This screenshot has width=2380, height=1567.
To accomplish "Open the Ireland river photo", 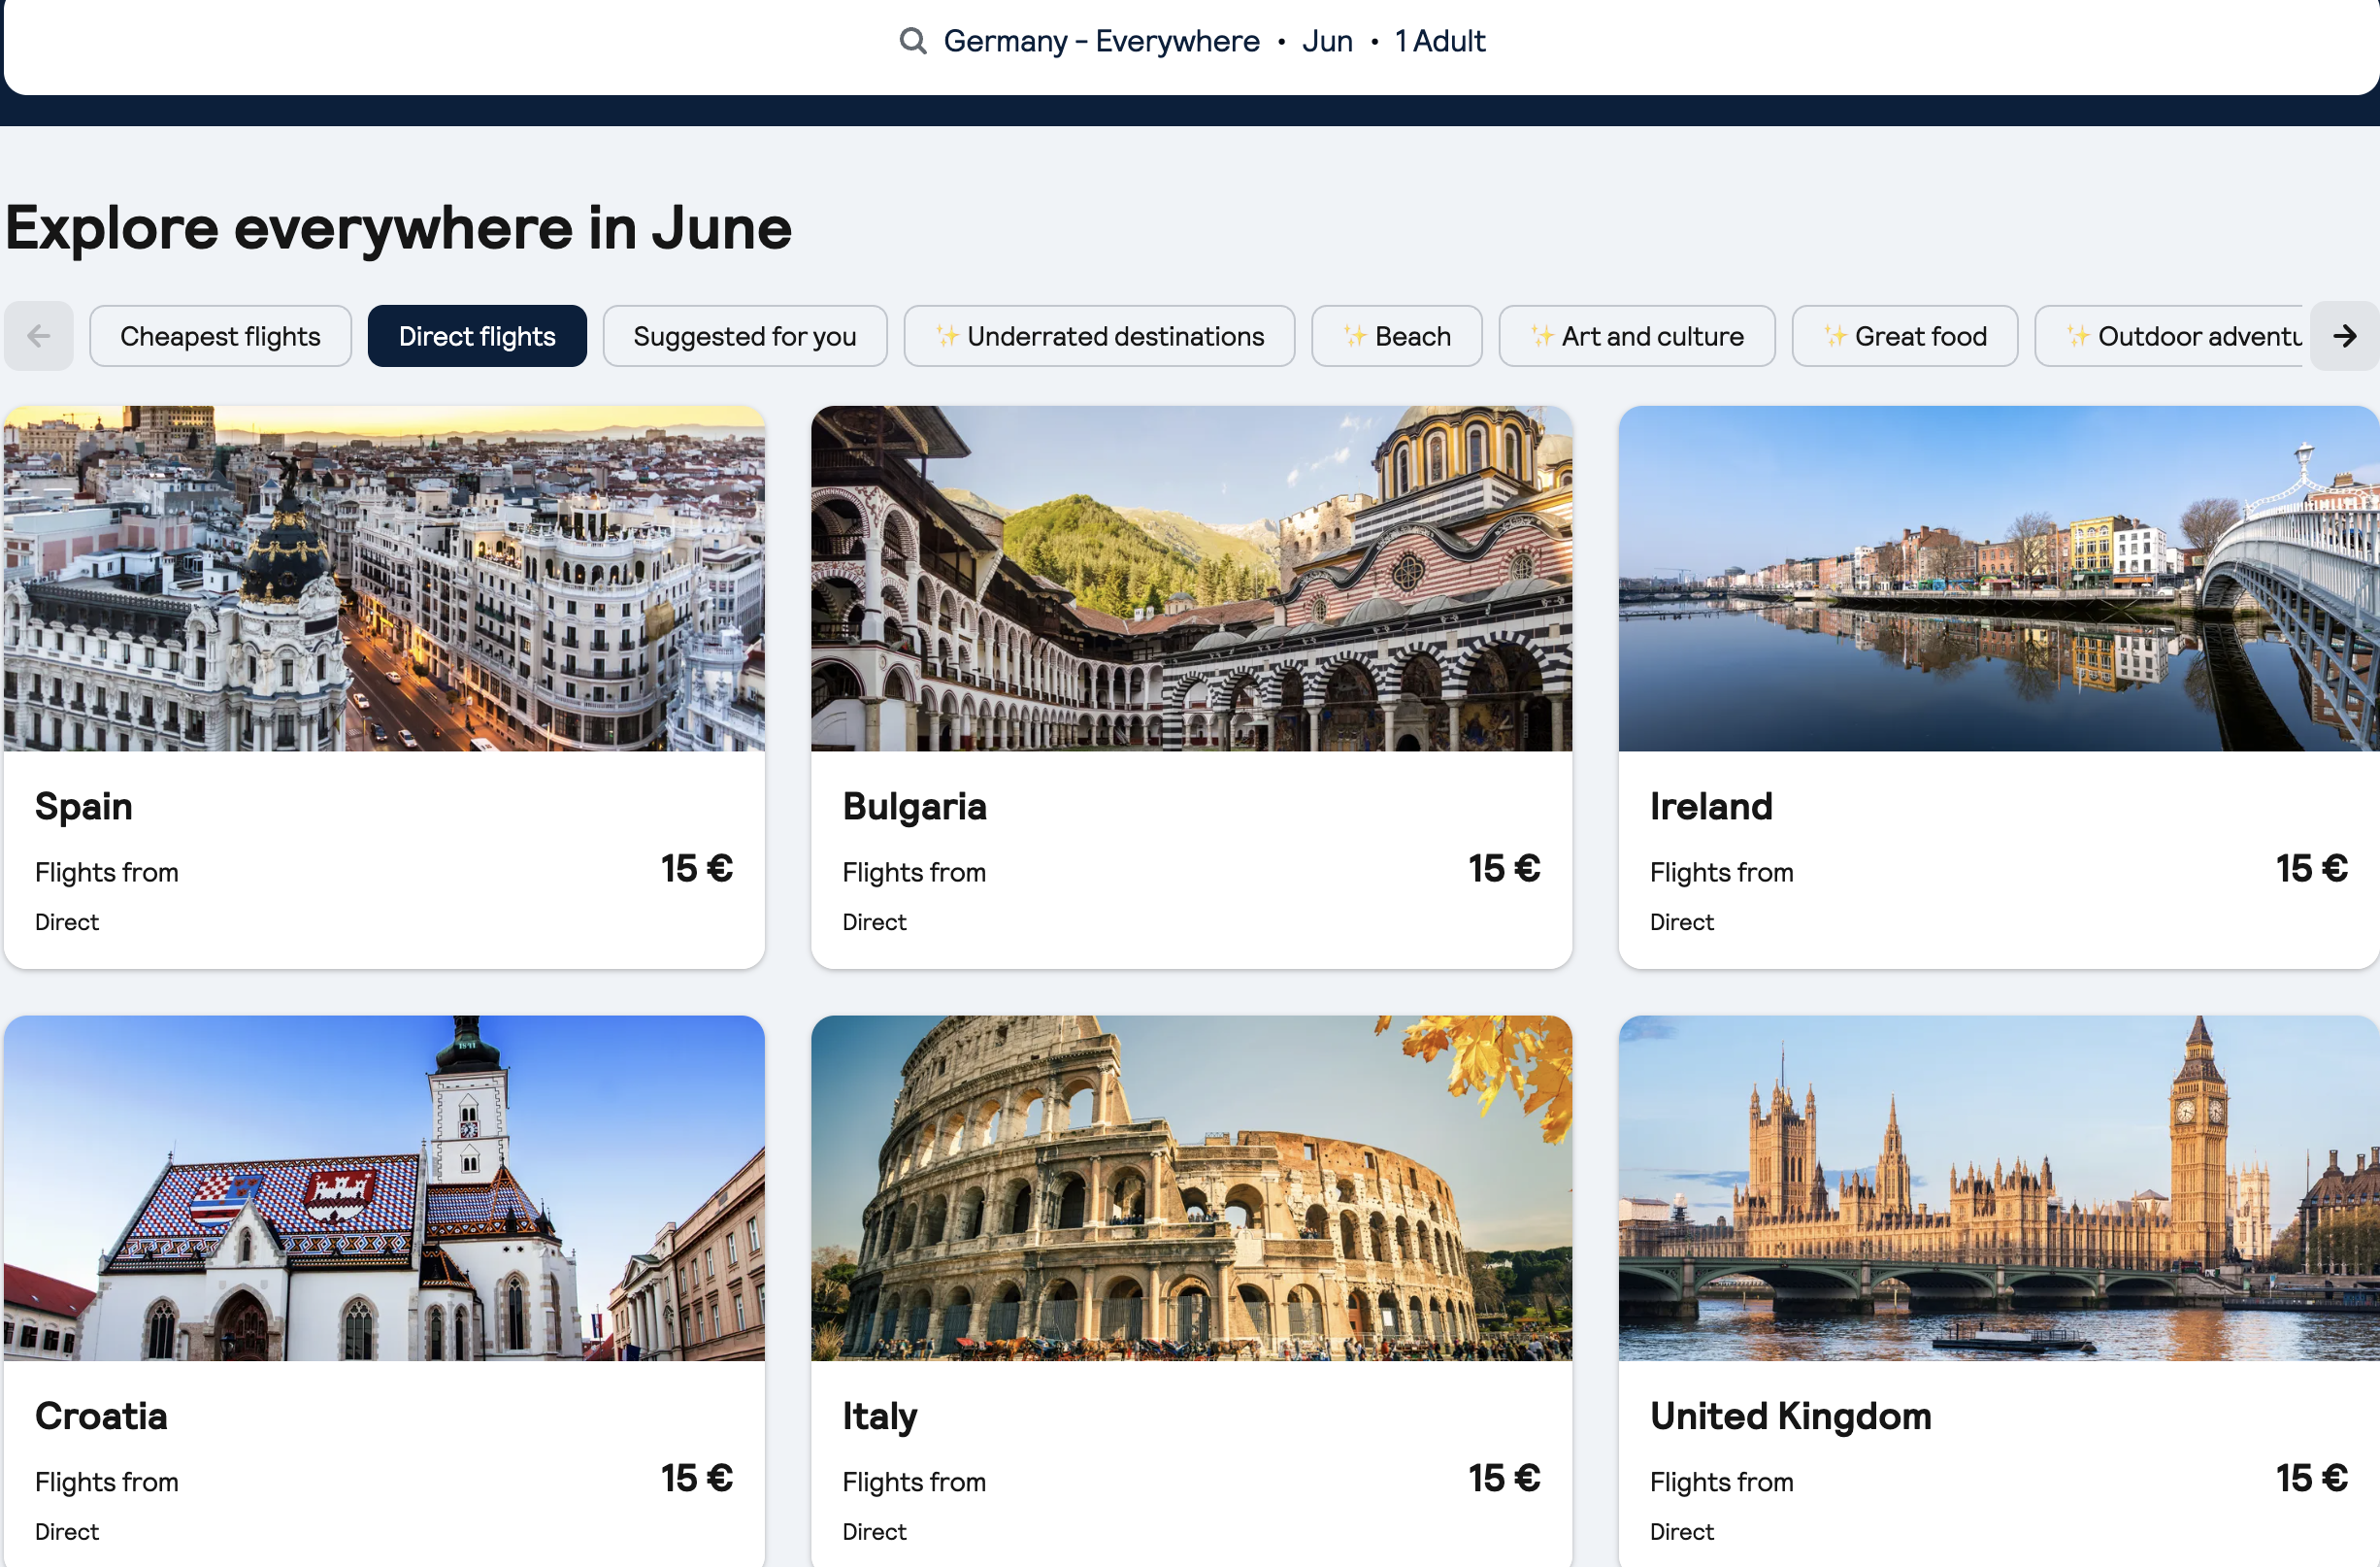I will (1998, 578).
